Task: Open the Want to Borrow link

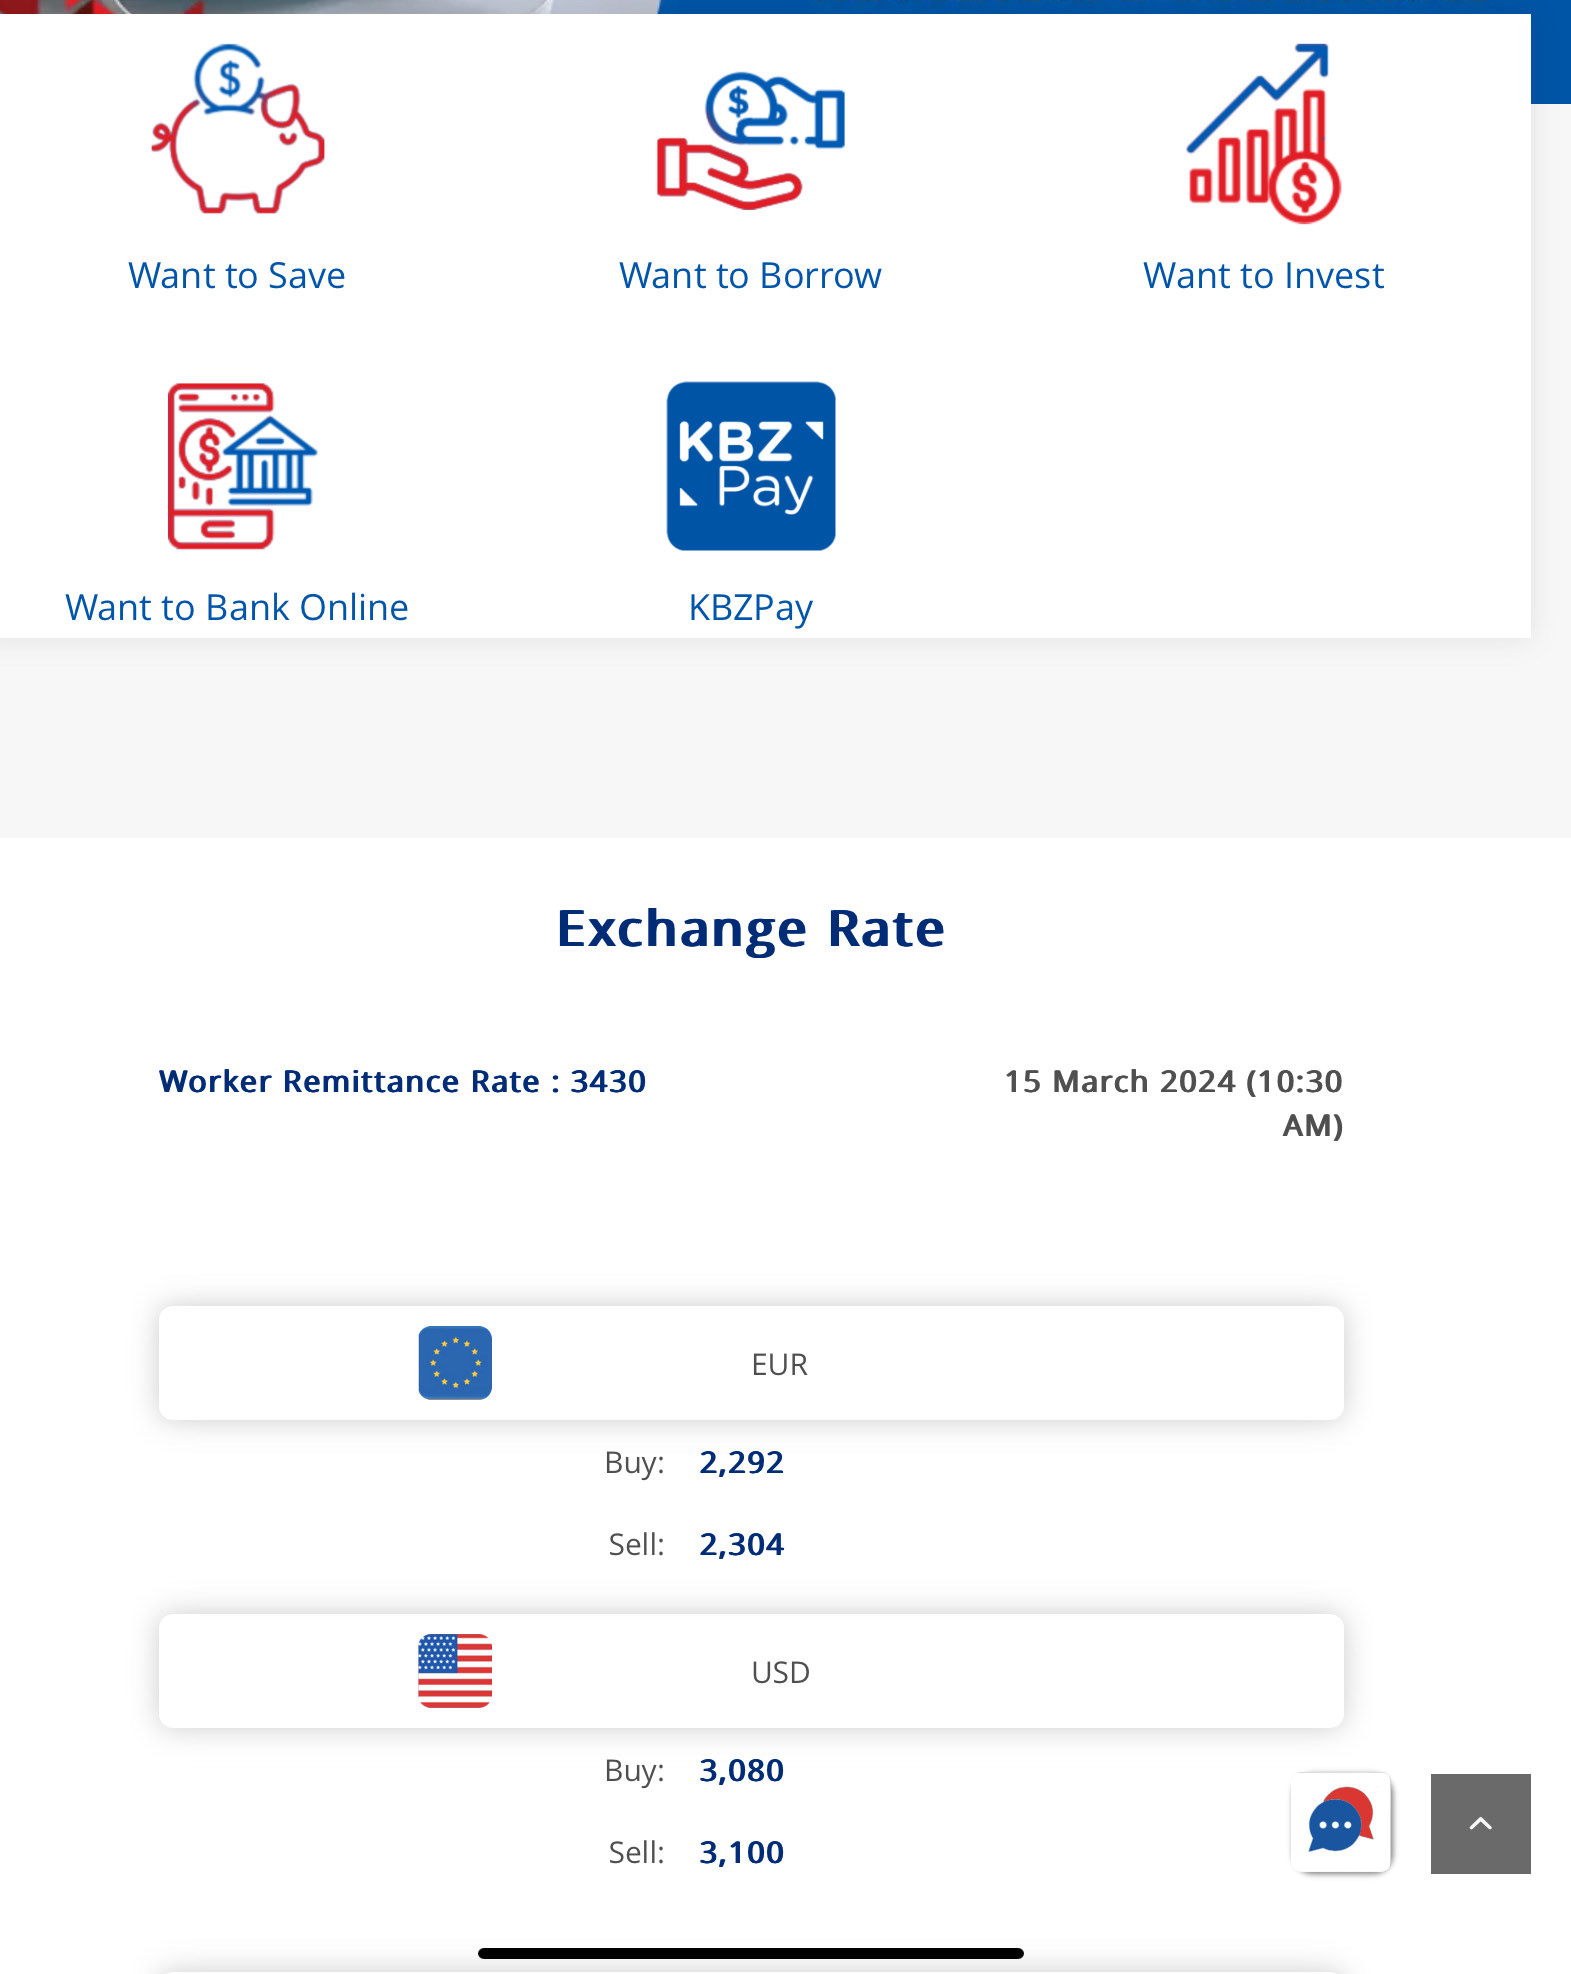Action: point(750,276)
